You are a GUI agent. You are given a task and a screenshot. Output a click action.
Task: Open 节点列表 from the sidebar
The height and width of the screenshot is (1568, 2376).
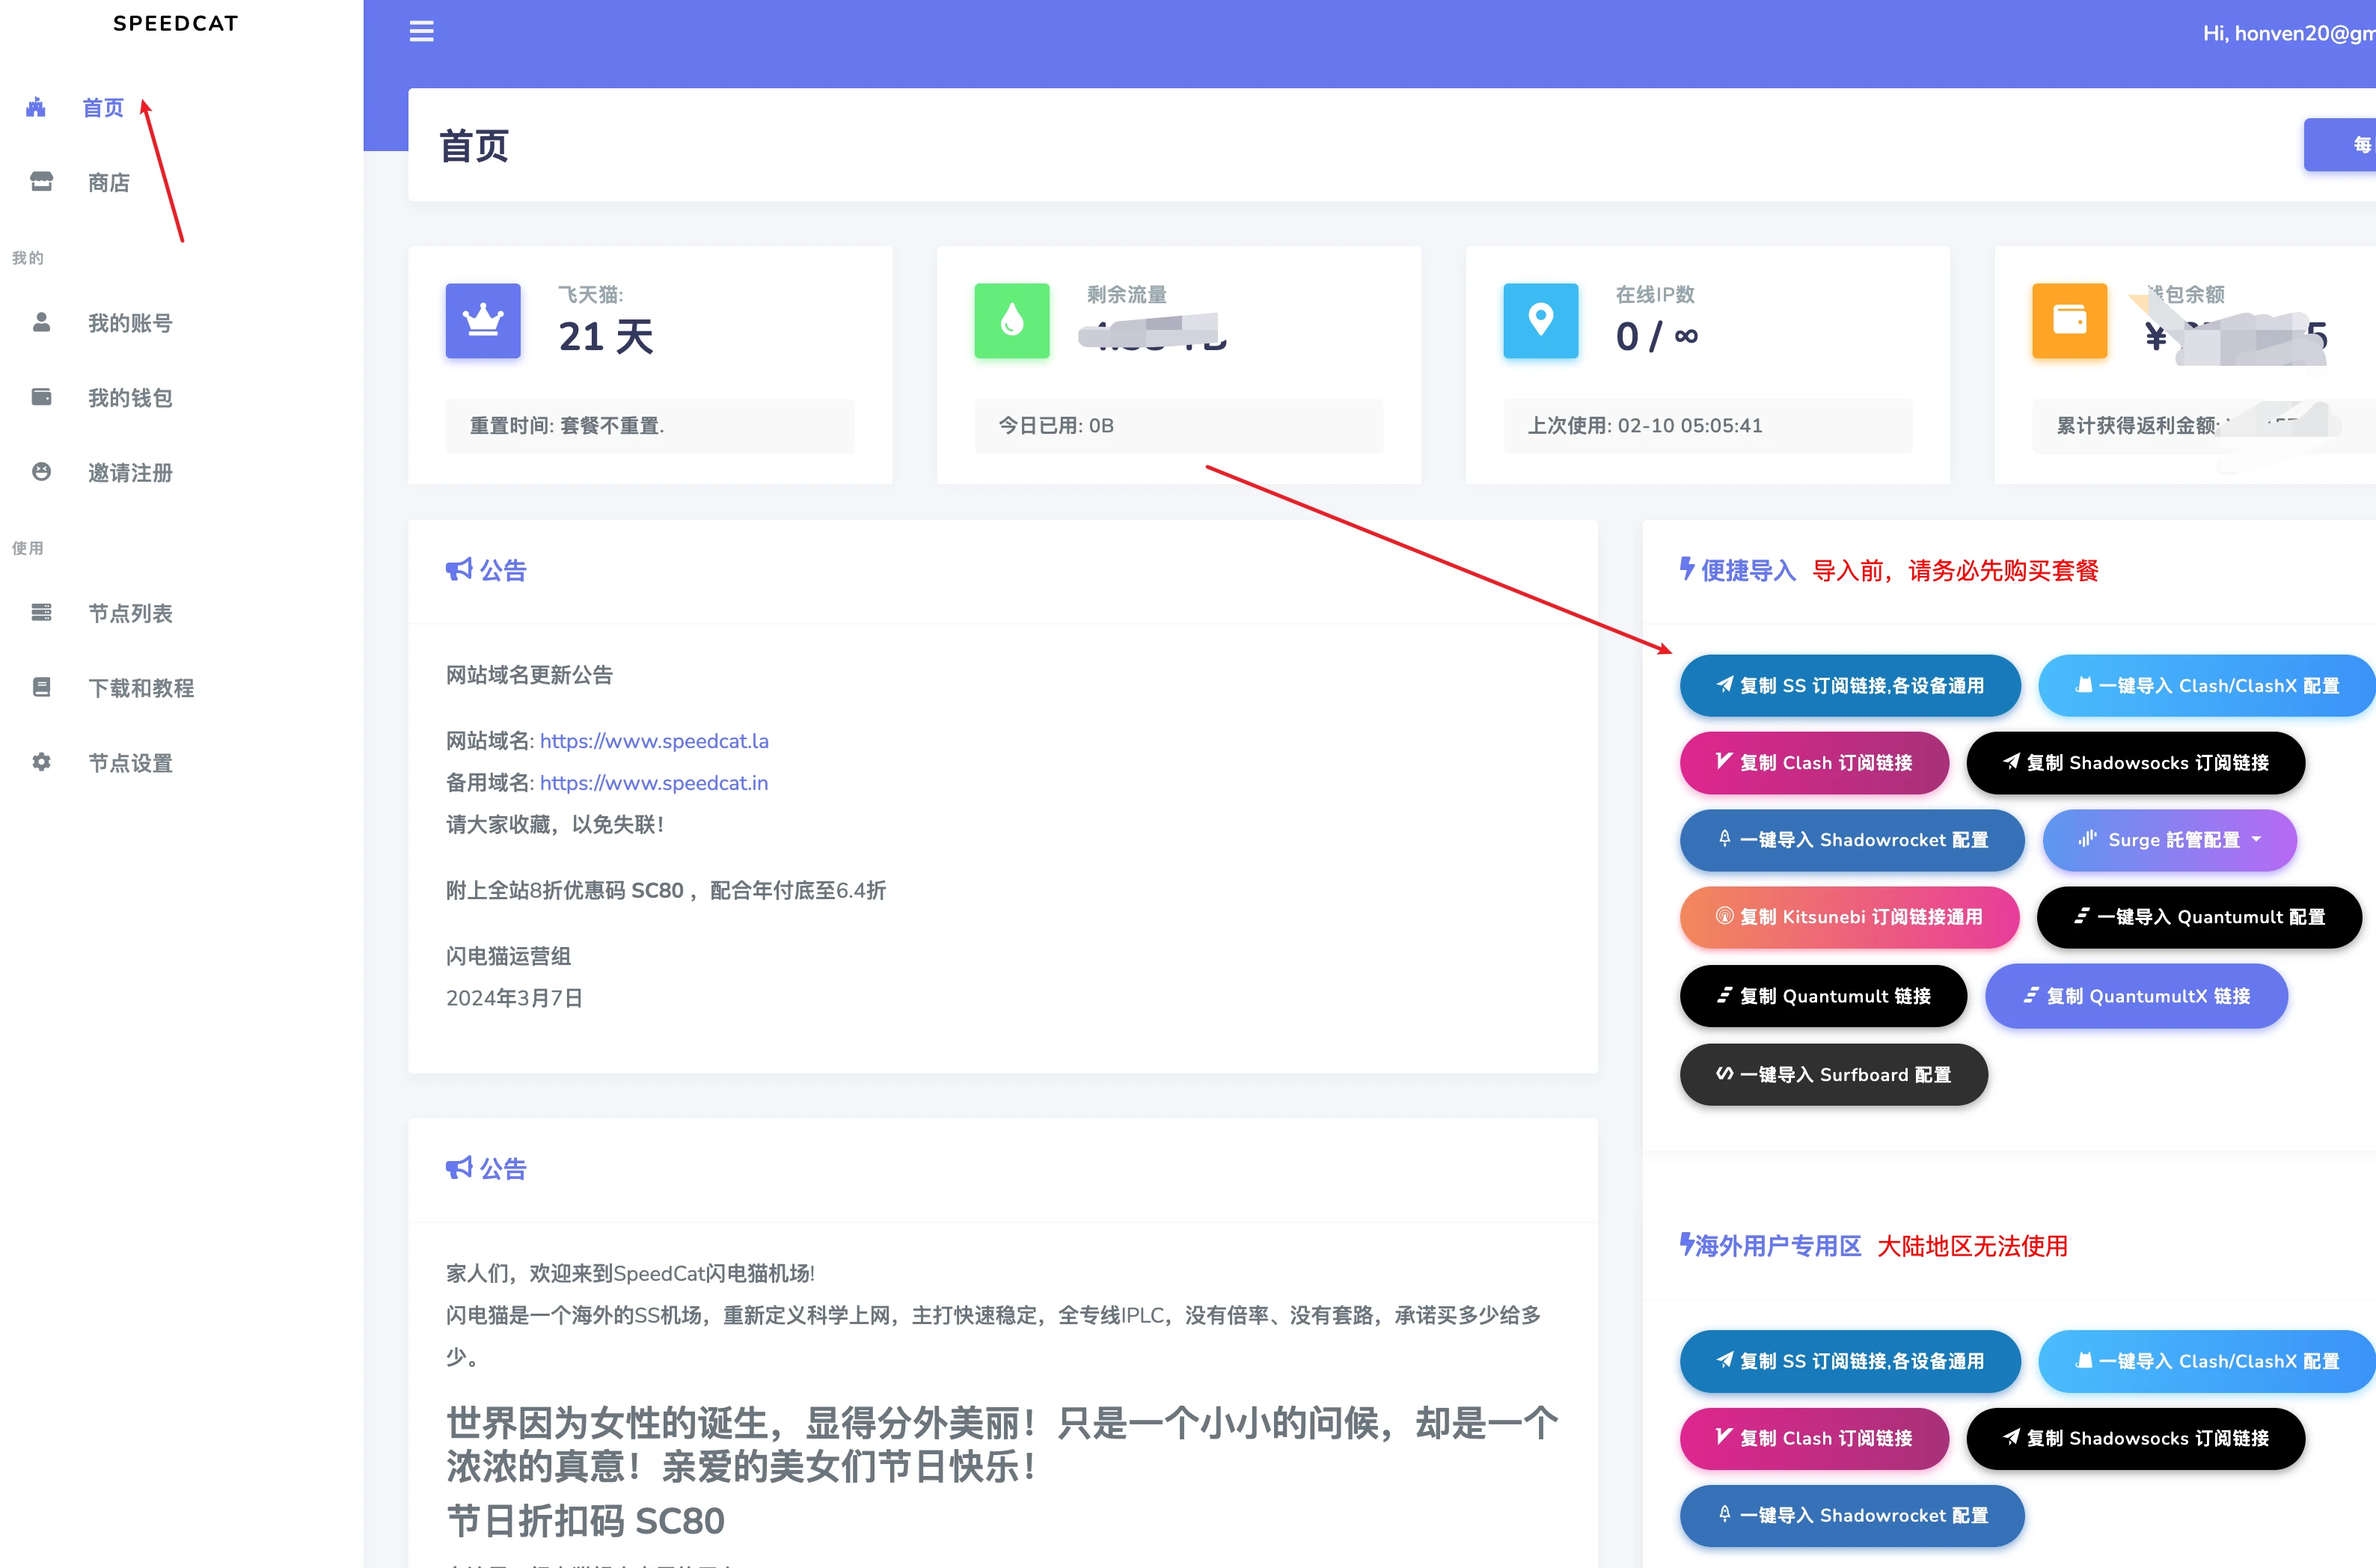tap(130, 613)
